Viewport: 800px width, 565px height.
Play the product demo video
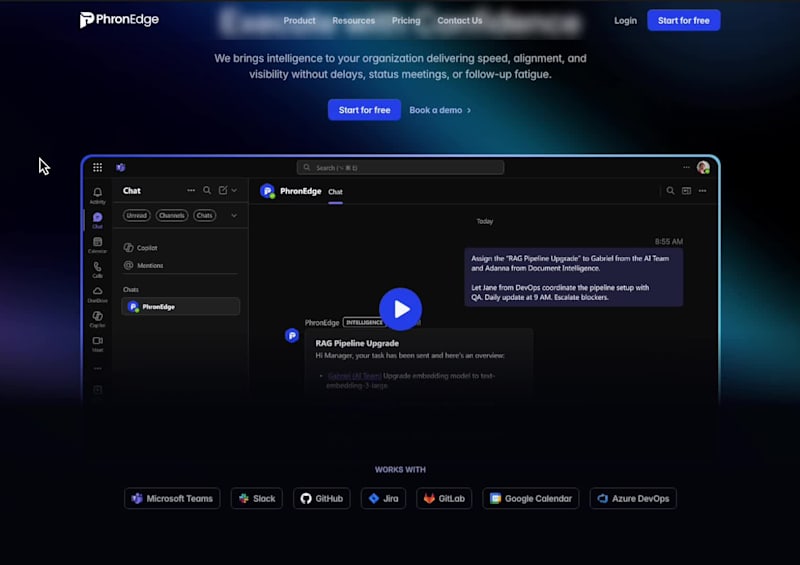click(x=401, y=309)
